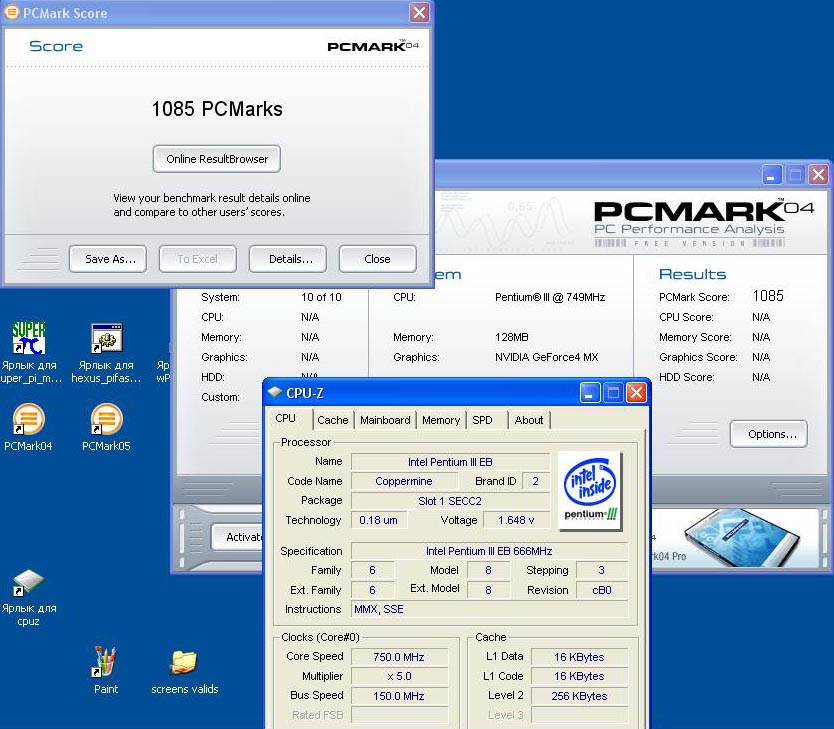Minimize the PCMark04 main window
834x729 pixels.
click(x=772, y=174)
